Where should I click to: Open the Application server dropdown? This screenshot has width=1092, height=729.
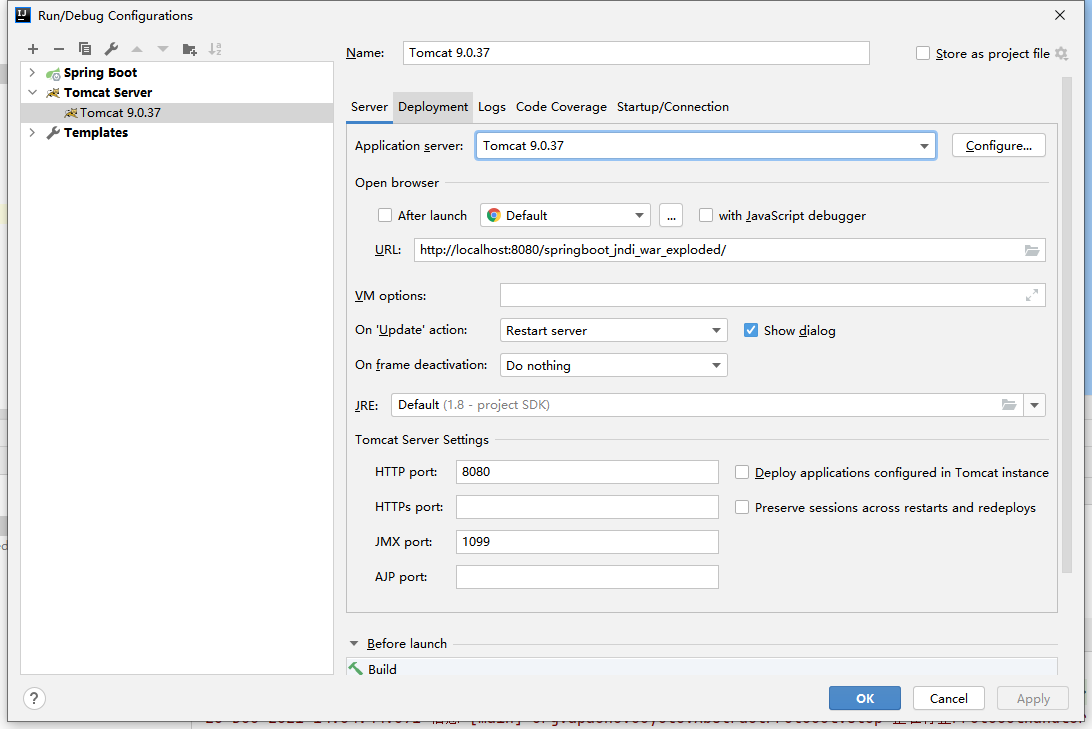[705, 146]
